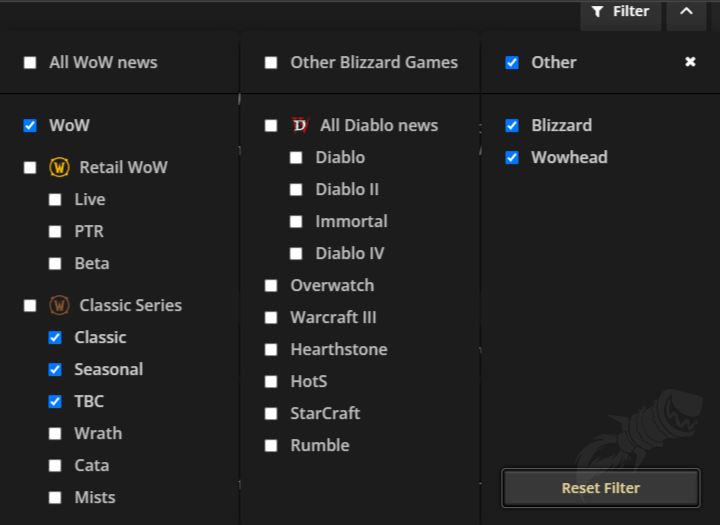720x525 pixels.
Task: Tick the HotS checkbox
Action: (271, 382)
